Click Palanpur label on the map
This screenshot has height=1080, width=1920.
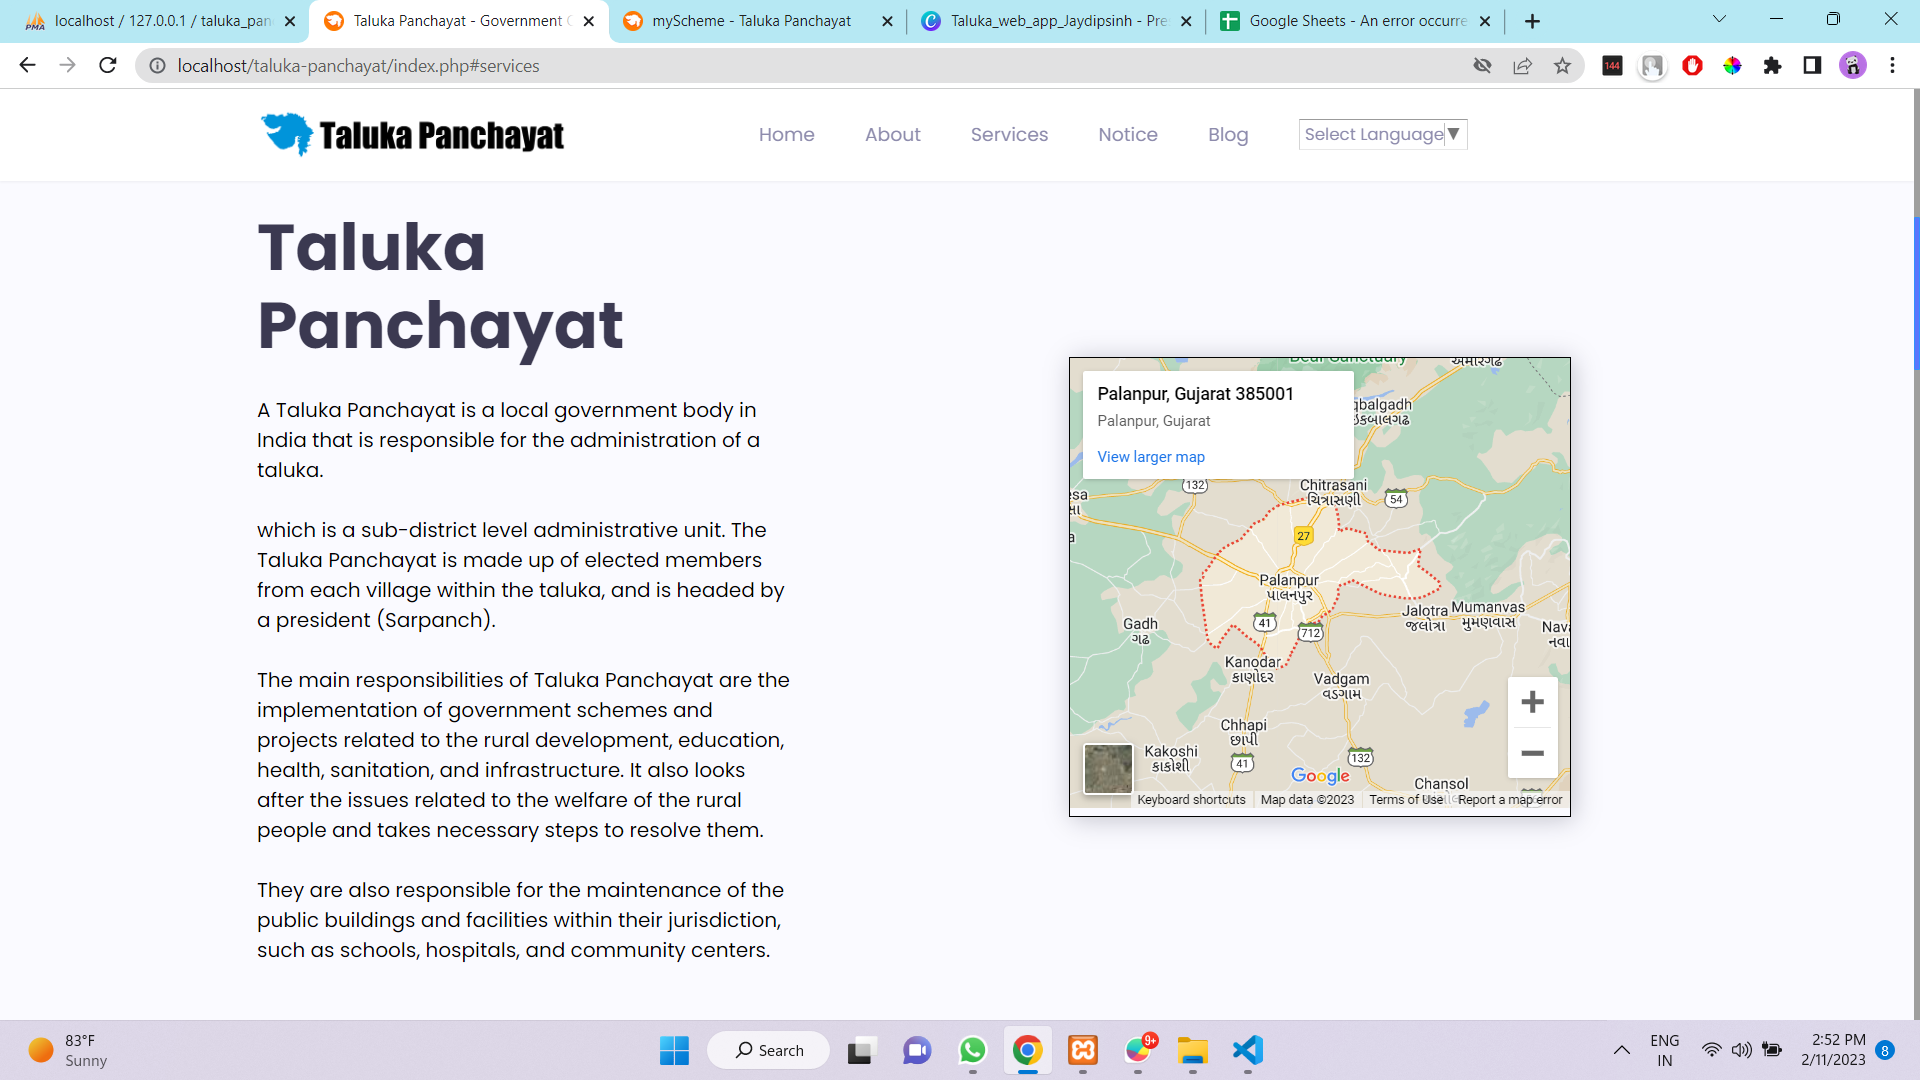(x=1288, y=587)
